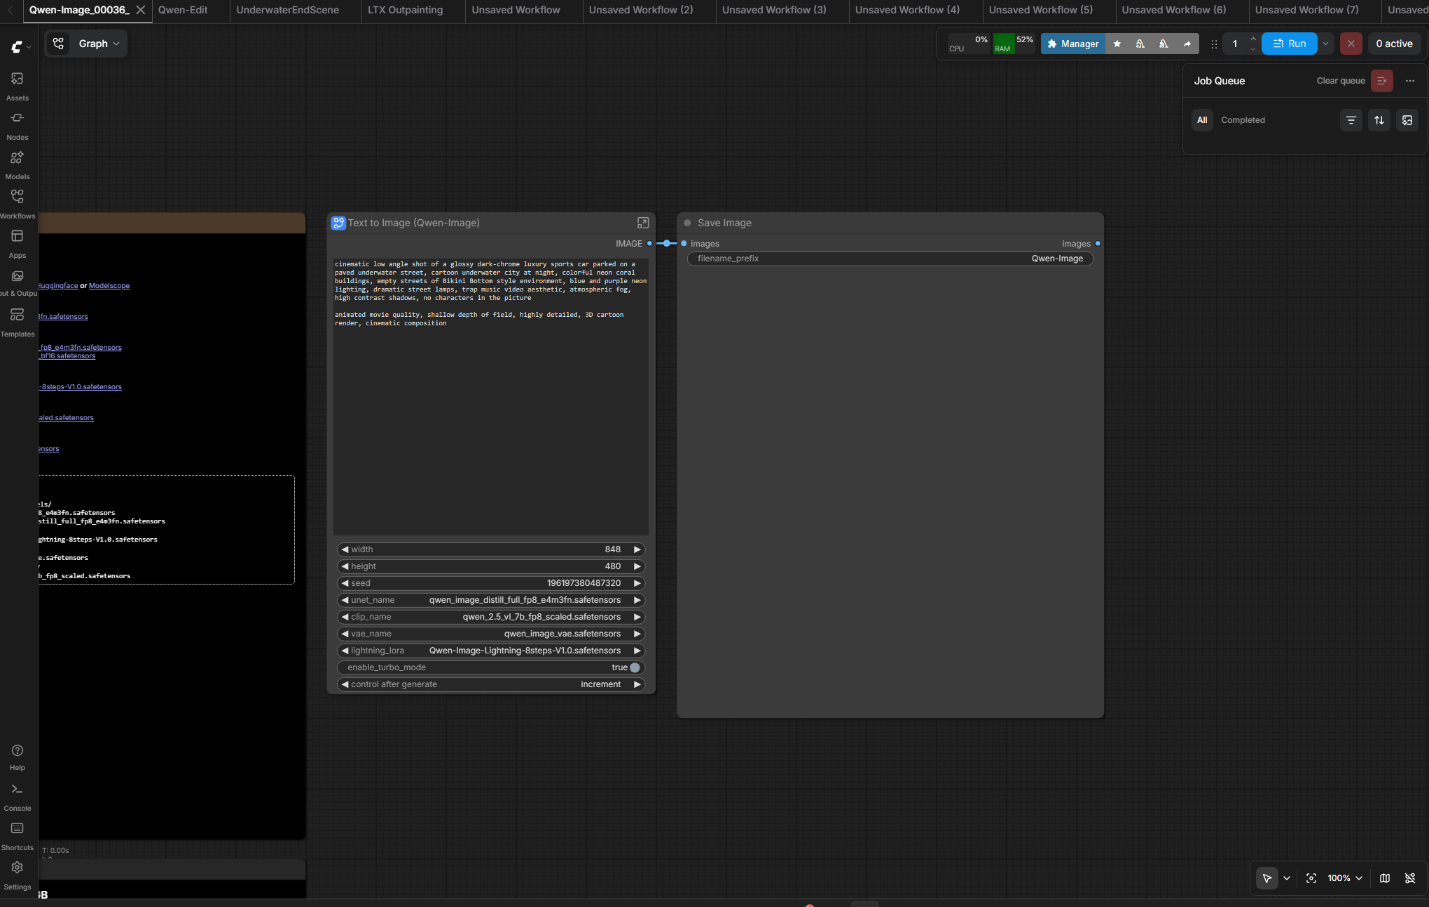The image size is (1429, 907).
Task: Click the Run button
Action: (1289, 44)
